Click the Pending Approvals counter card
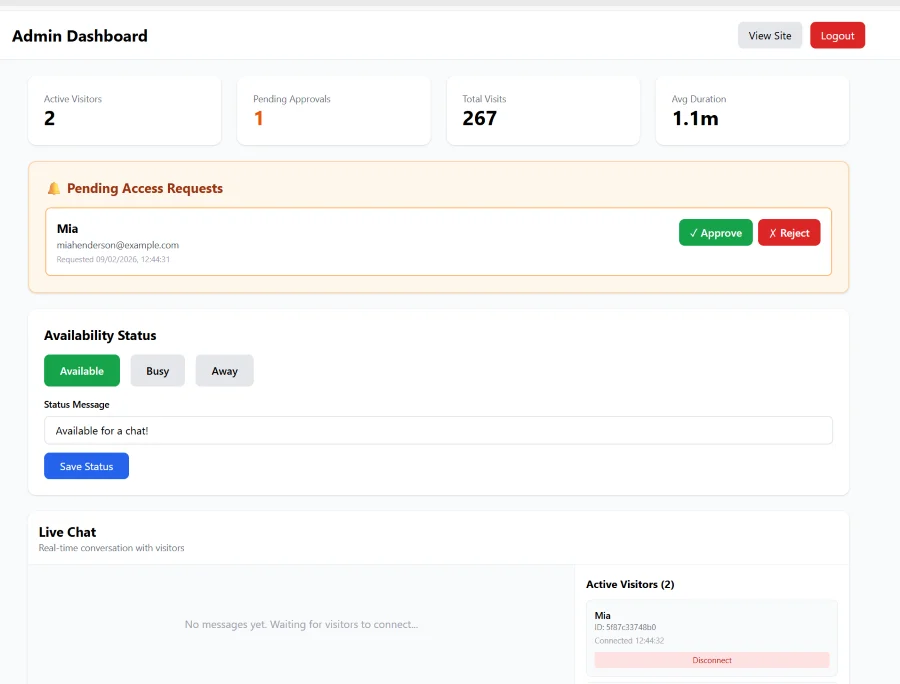The width and height of the screenshot is (900, 684). point(334,111)
